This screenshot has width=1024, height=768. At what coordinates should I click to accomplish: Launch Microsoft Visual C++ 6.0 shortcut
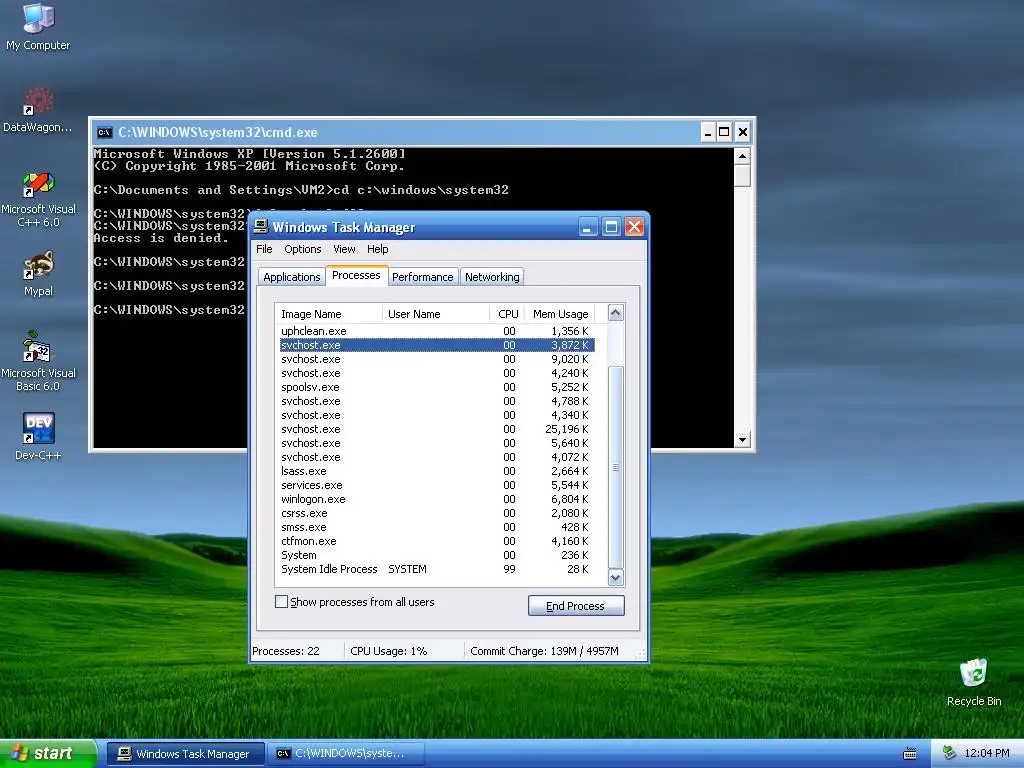point(38,199)
